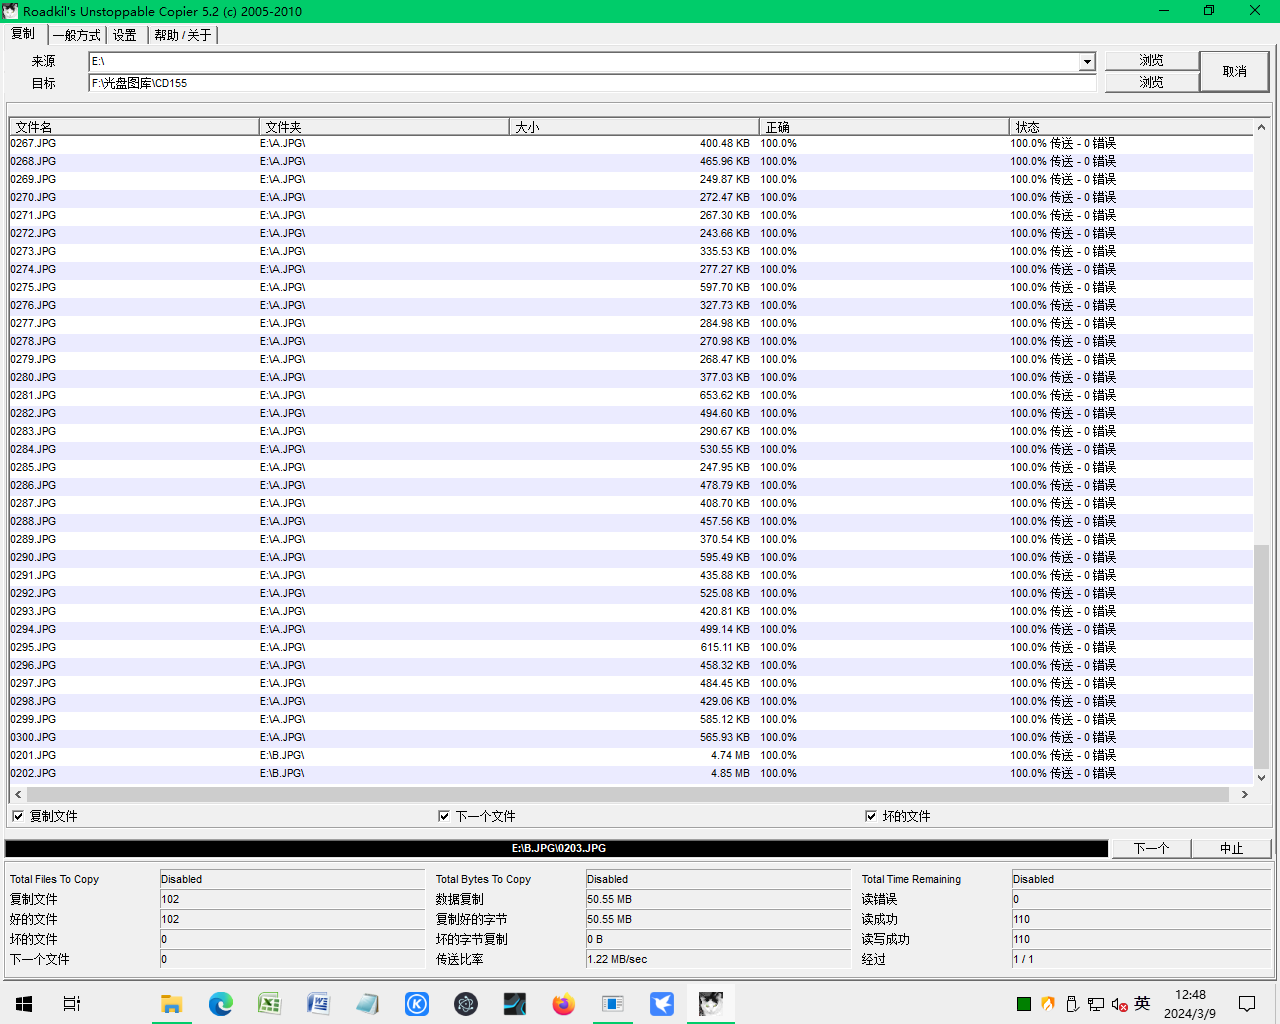The height and width of the screenshot is (1024, 1280).
Task: Click 浏览 next to the 目标 field
Action: point(1152,83)
